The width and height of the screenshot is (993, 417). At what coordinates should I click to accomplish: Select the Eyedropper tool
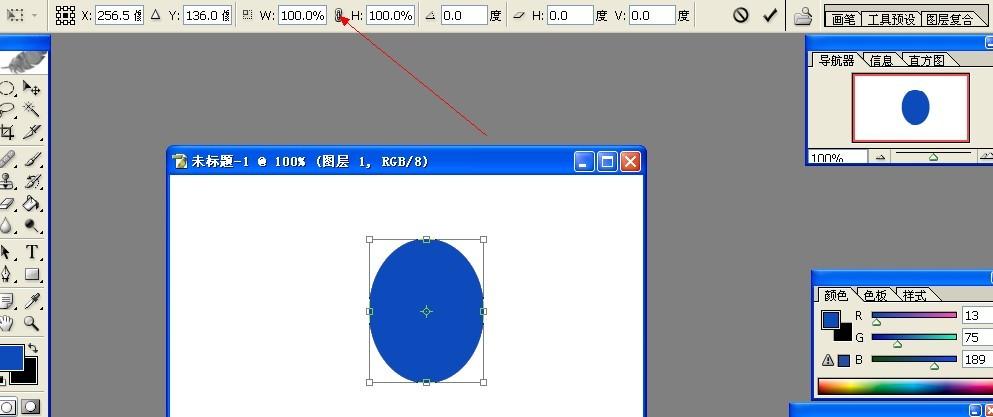pos(32,300)
